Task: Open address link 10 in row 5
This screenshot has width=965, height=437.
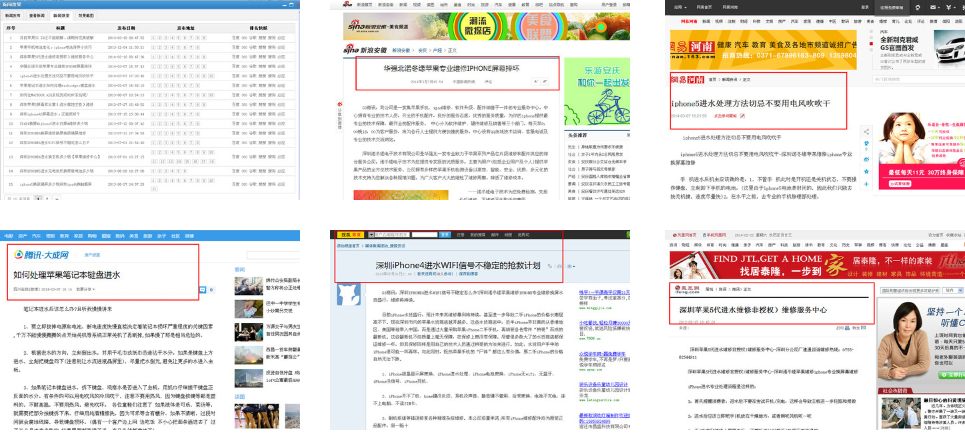Action: click(x=211, y=76)
